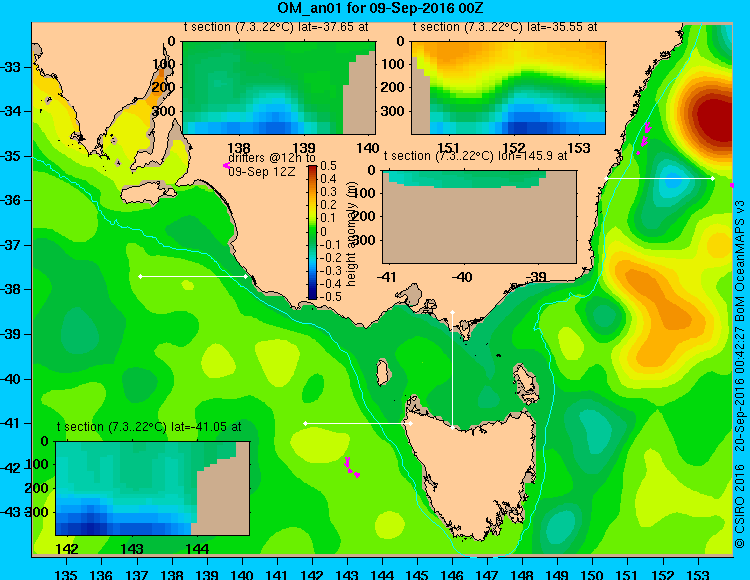Click the white section line at latitude -35.55
The width and height of the screenshot is (750, 580).
(659, 178)
